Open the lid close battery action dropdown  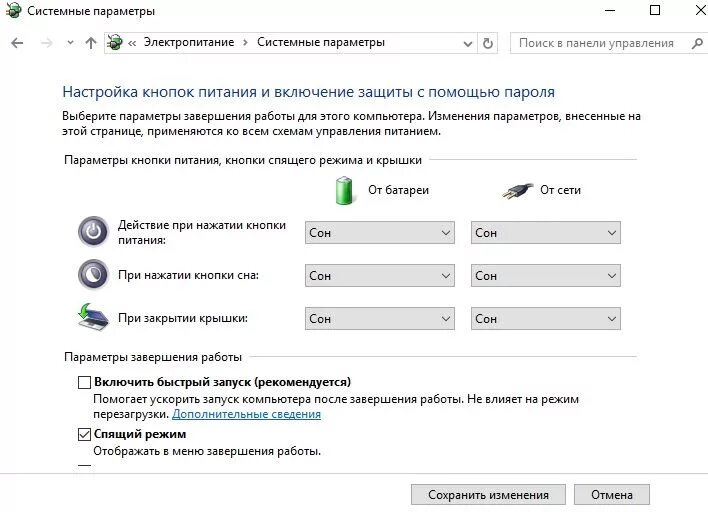pyautogui.click(x=380, y=318)
